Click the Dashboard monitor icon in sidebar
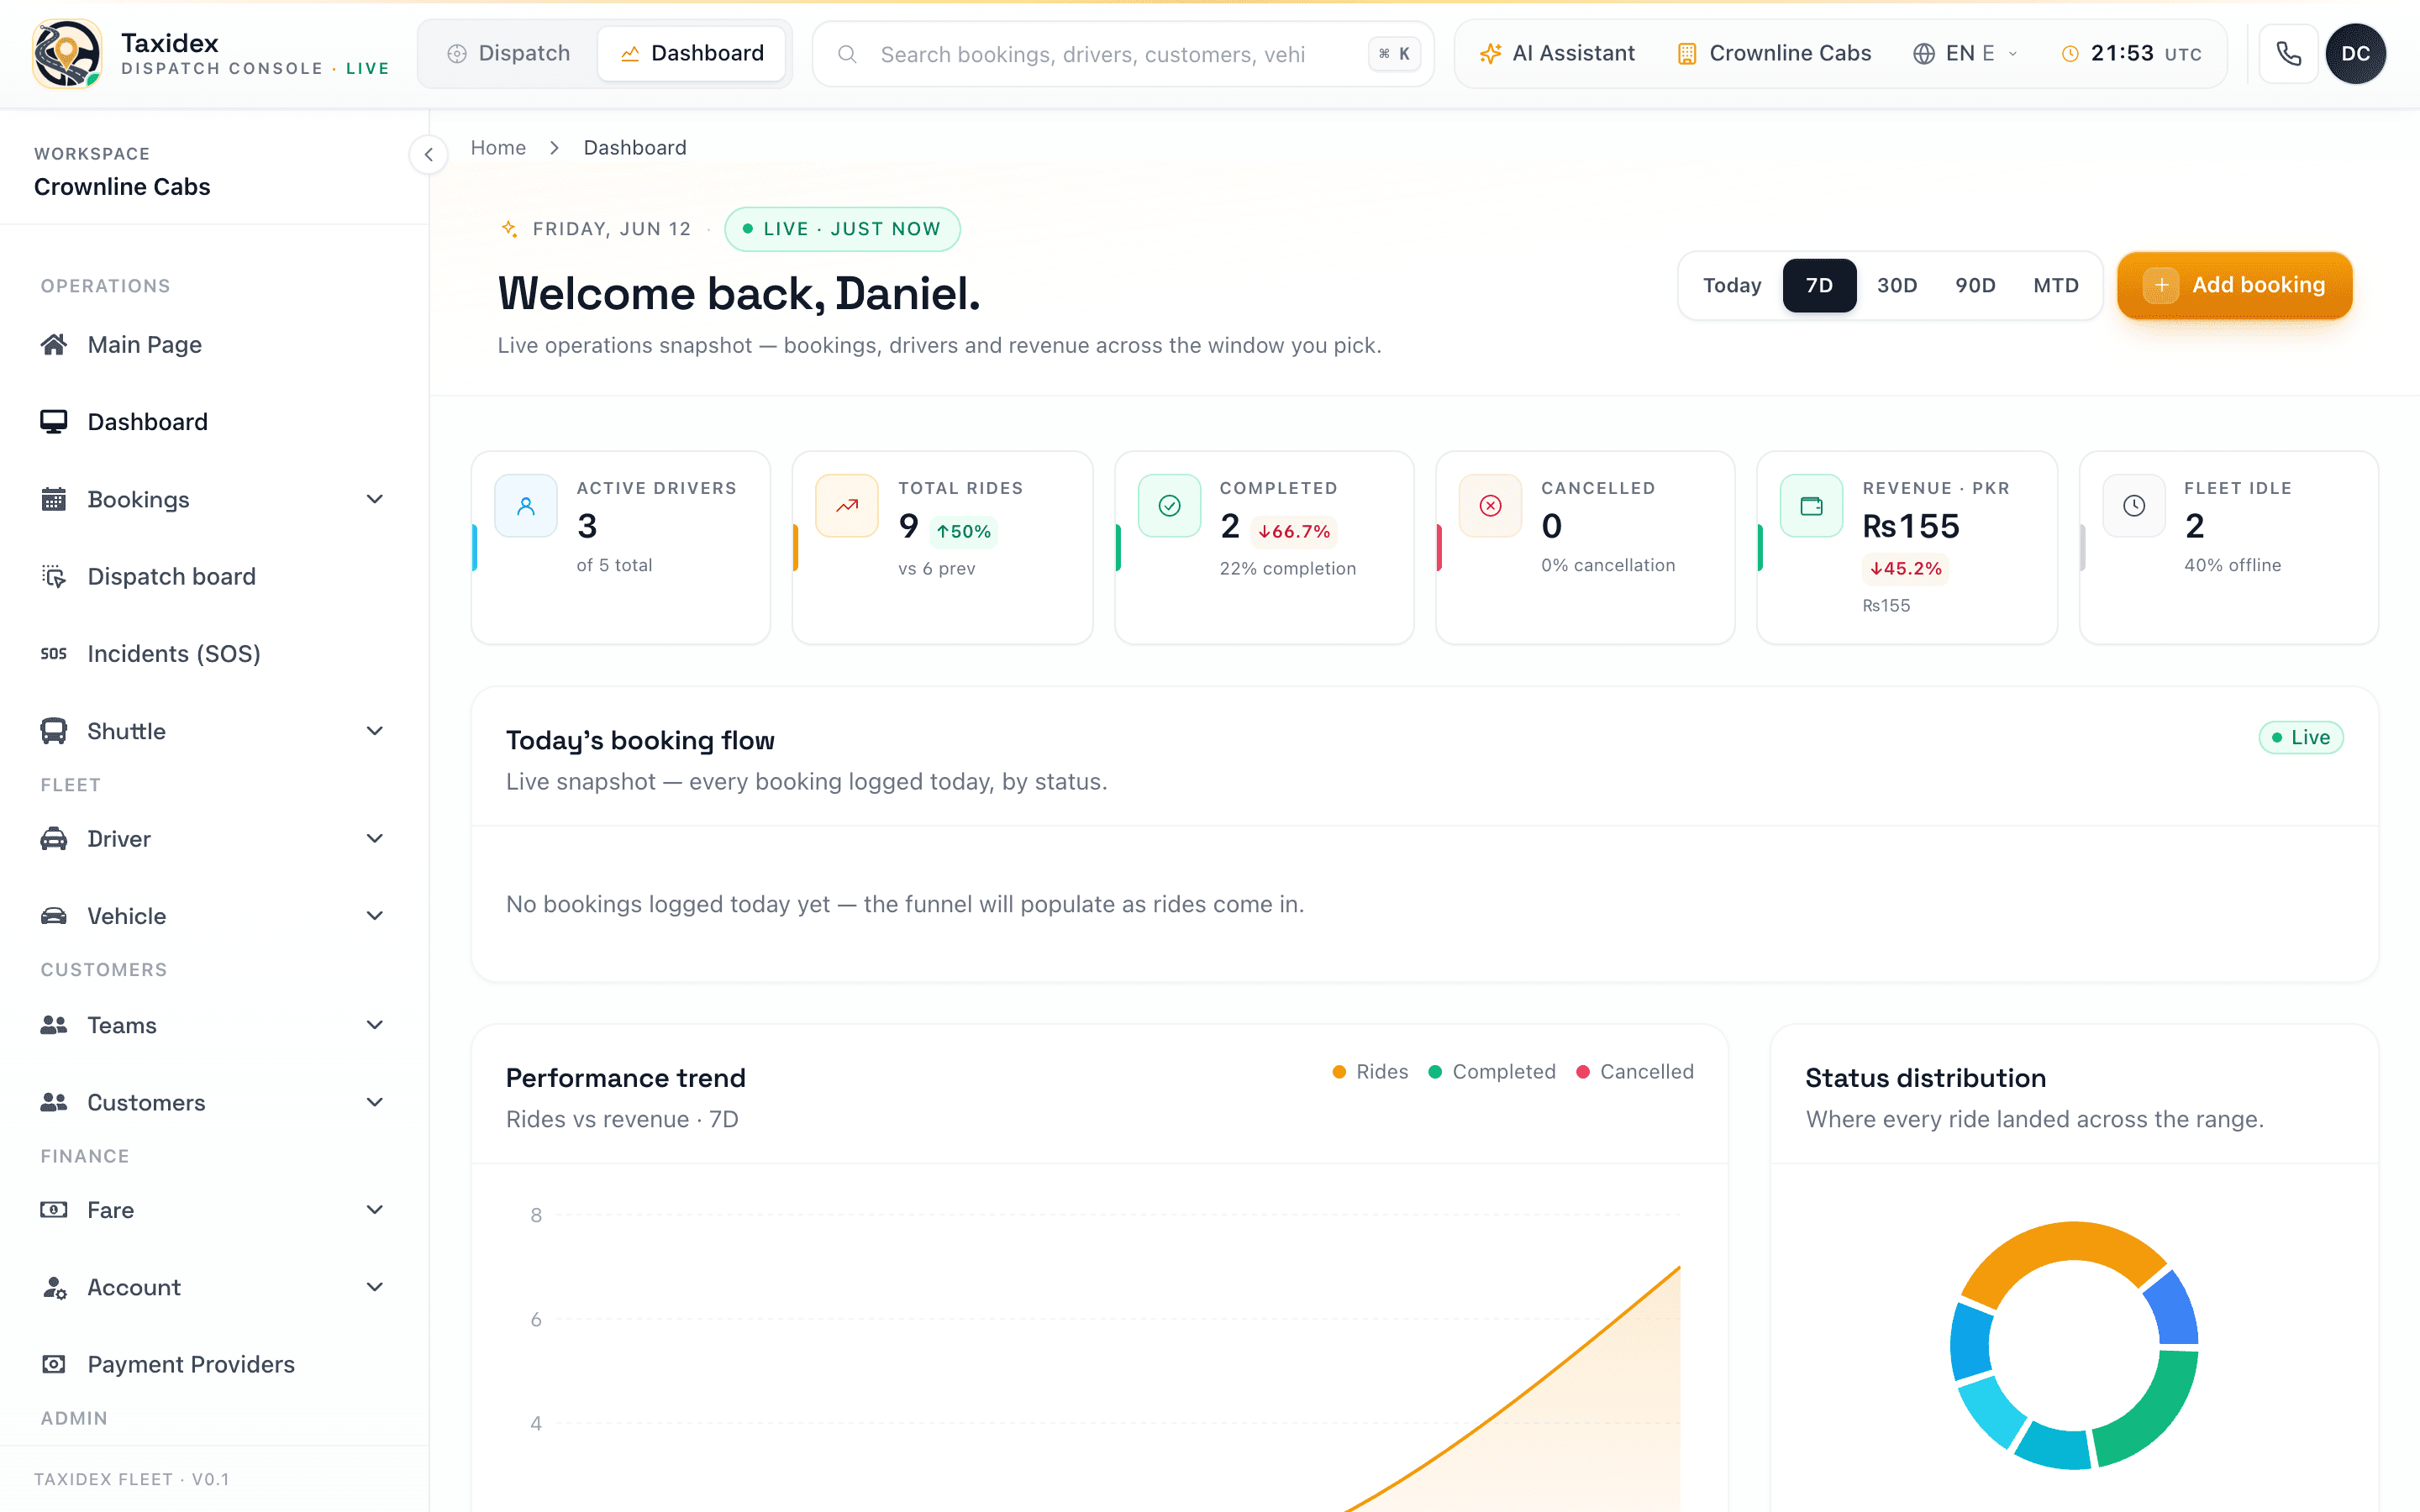The width and height of the screenshot is (2420, 1512). tap(54, 422)
